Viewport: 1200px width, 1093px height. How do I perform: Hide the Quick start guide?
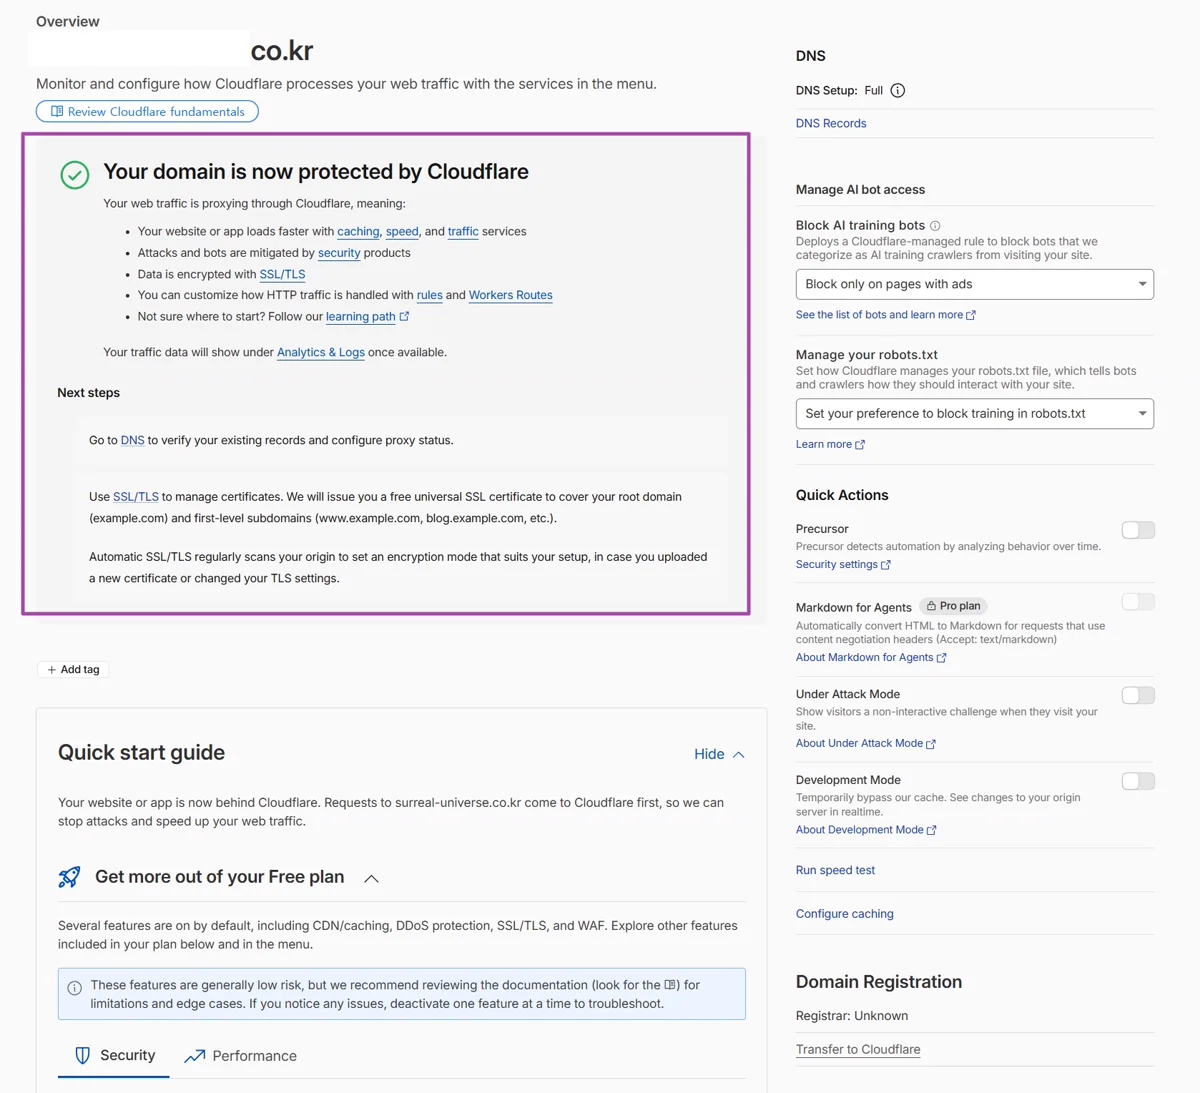tap(719, 754)
